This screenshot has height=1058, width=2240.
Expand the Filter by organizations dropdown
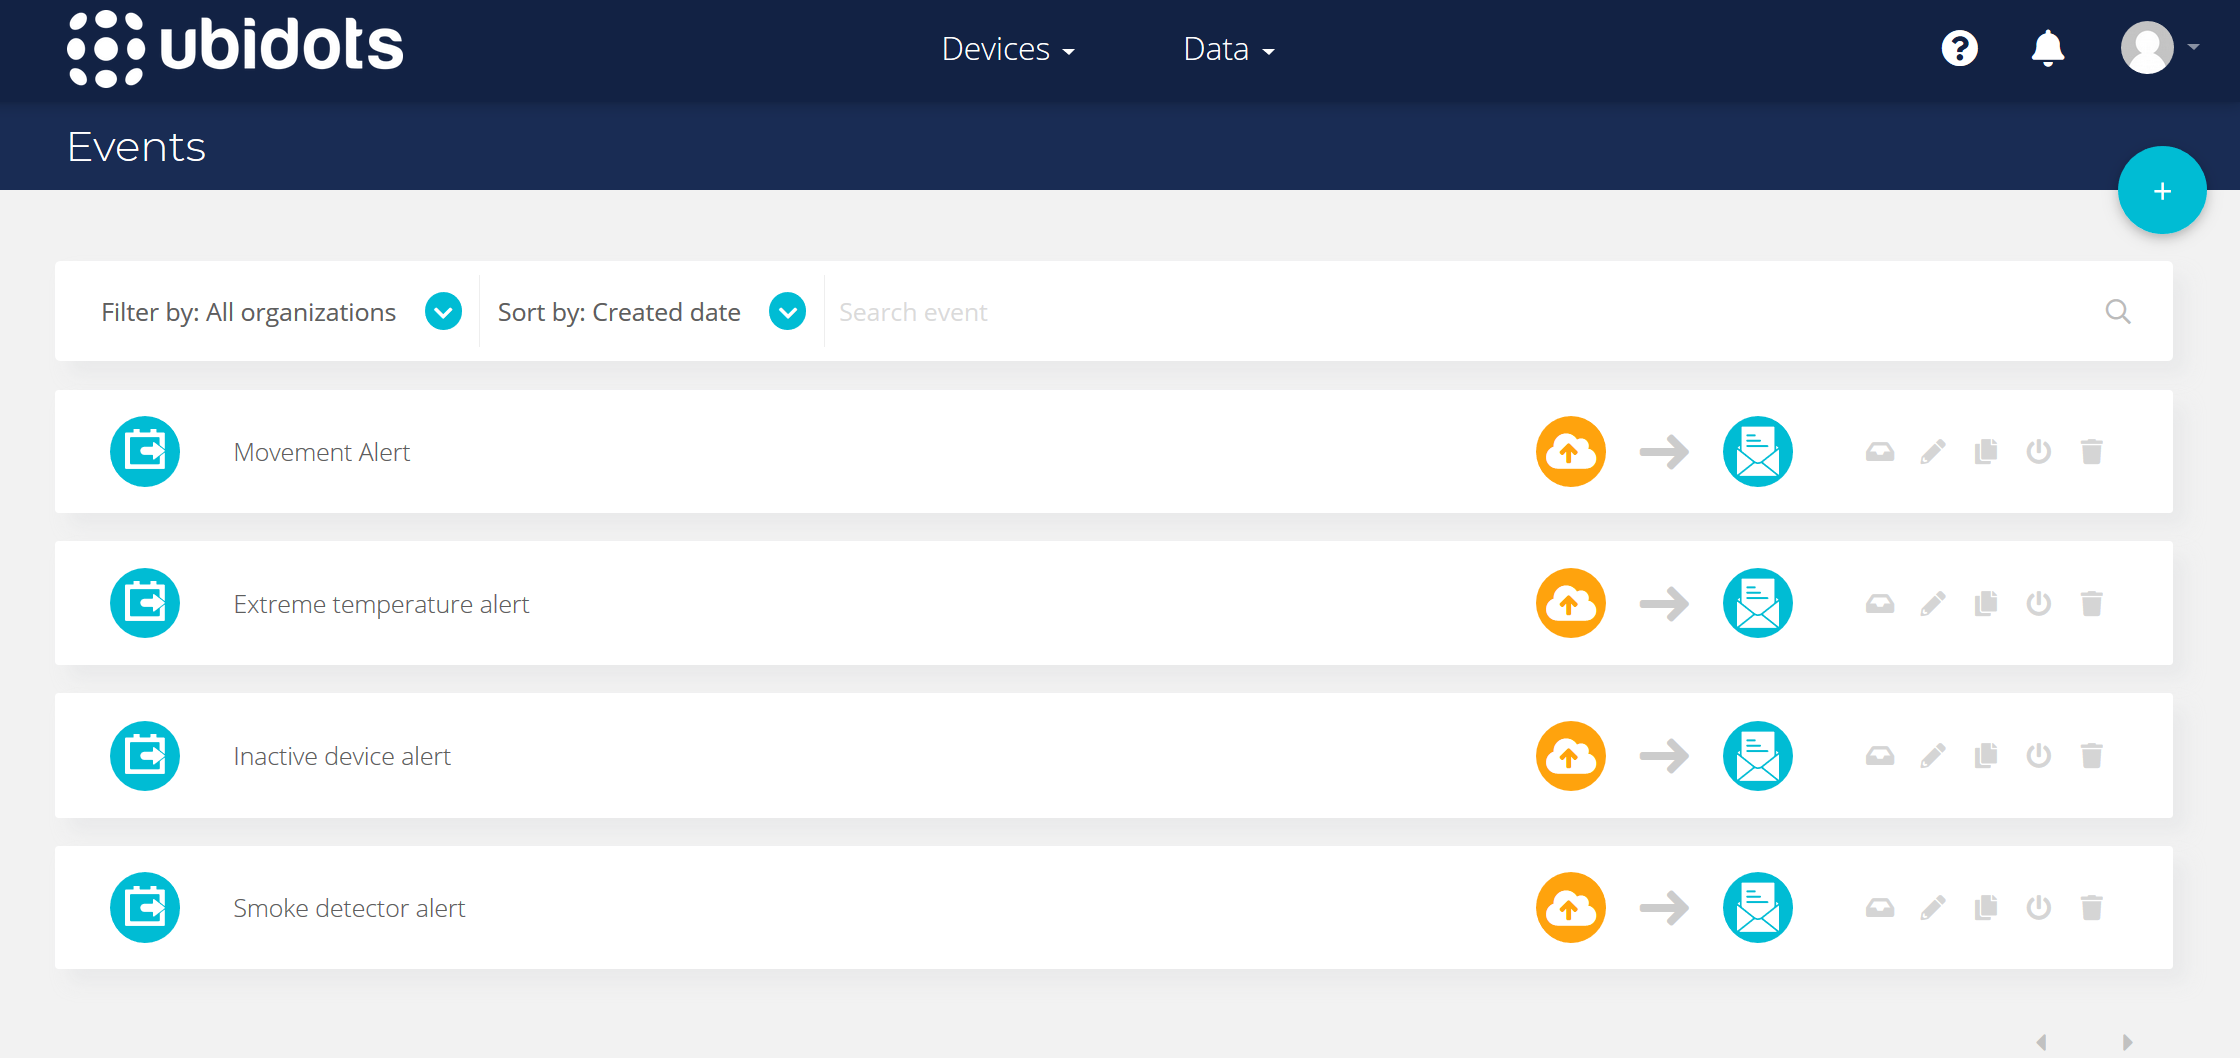pyautogui.click(x=443, y=312)
